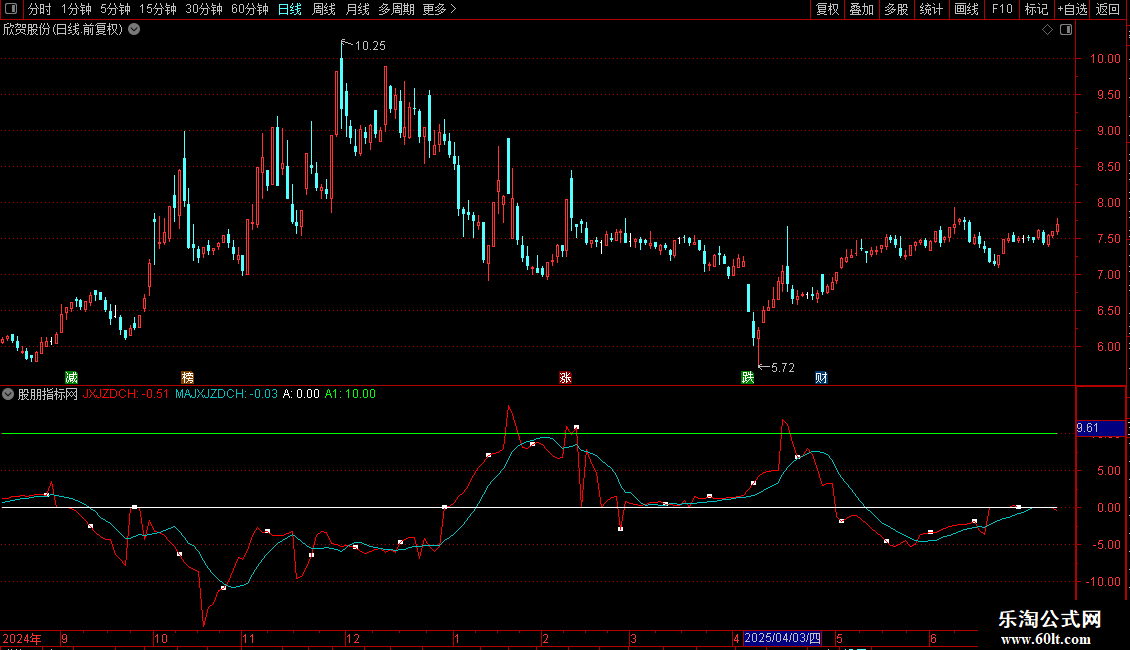Click the 2025/04/03/四 date marker
This screenshot has height=650, width=1130.
point(782,638)
